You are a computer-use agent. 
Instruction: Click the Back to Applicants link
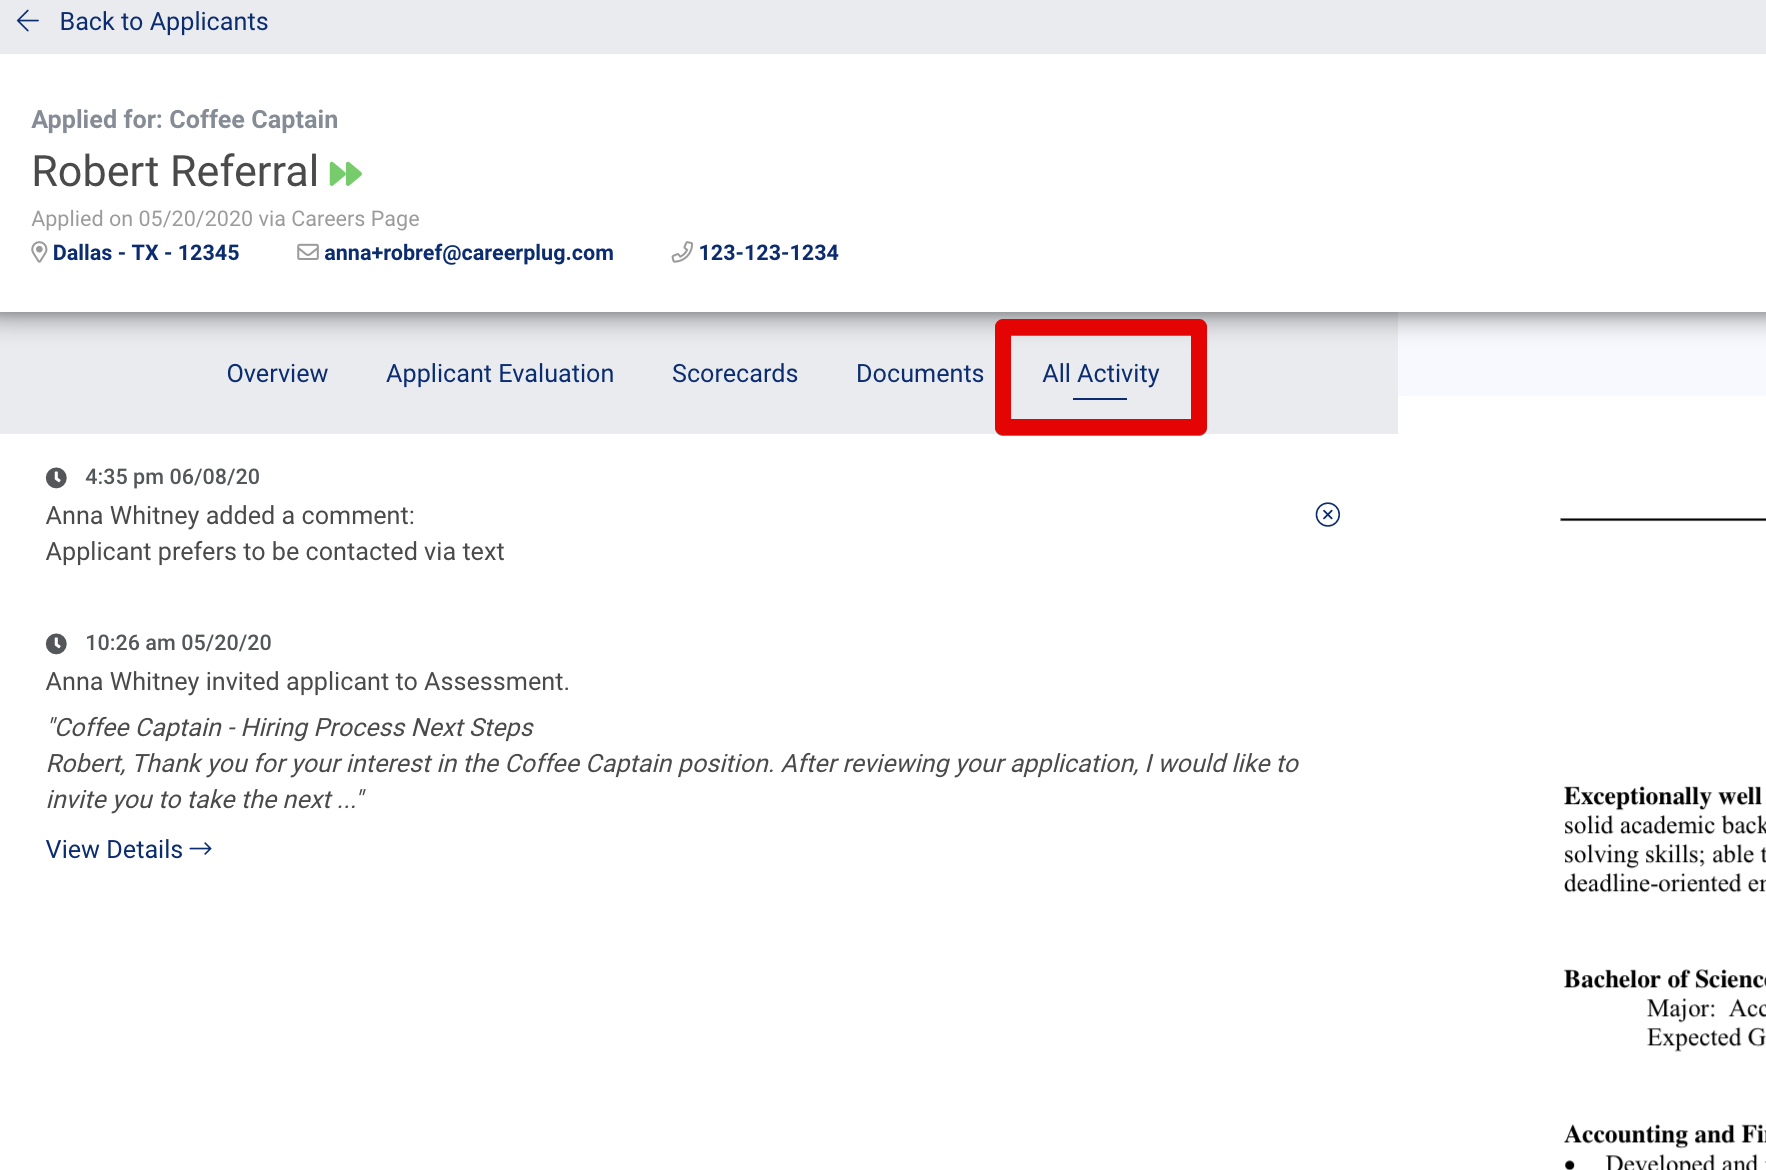pos(164,21)
